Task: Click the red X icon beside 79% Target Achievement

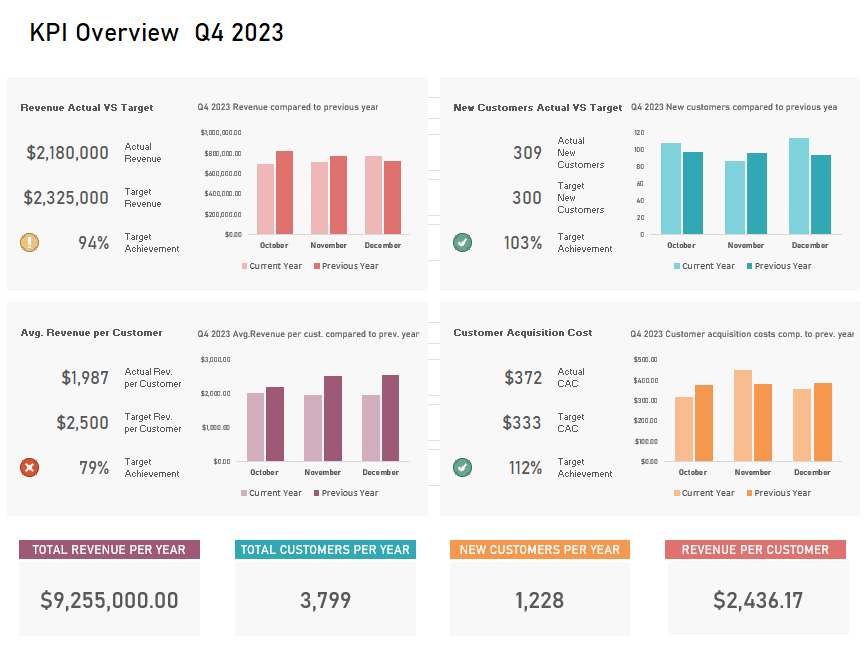Action: [x=29, y=466]
